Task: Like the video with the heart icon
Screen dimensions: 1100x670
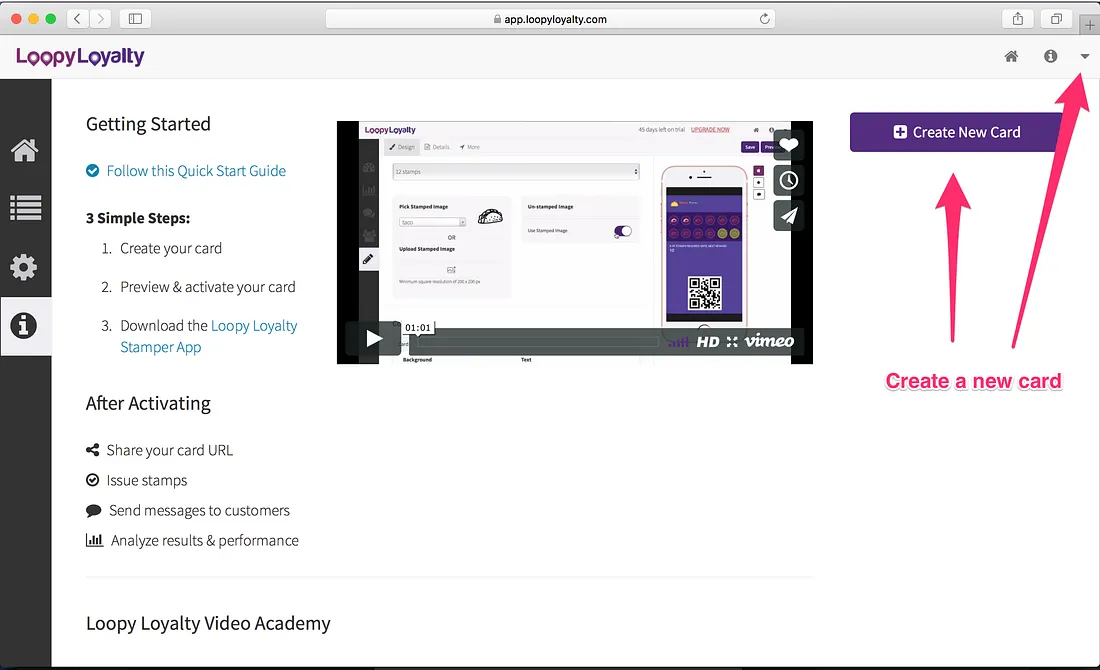Action: [789, 145]
